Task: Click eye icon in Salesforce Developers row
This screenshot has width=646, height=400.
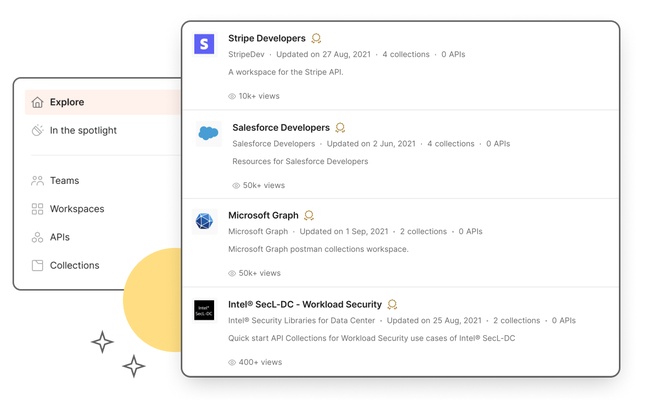Action: pos(236,185)
